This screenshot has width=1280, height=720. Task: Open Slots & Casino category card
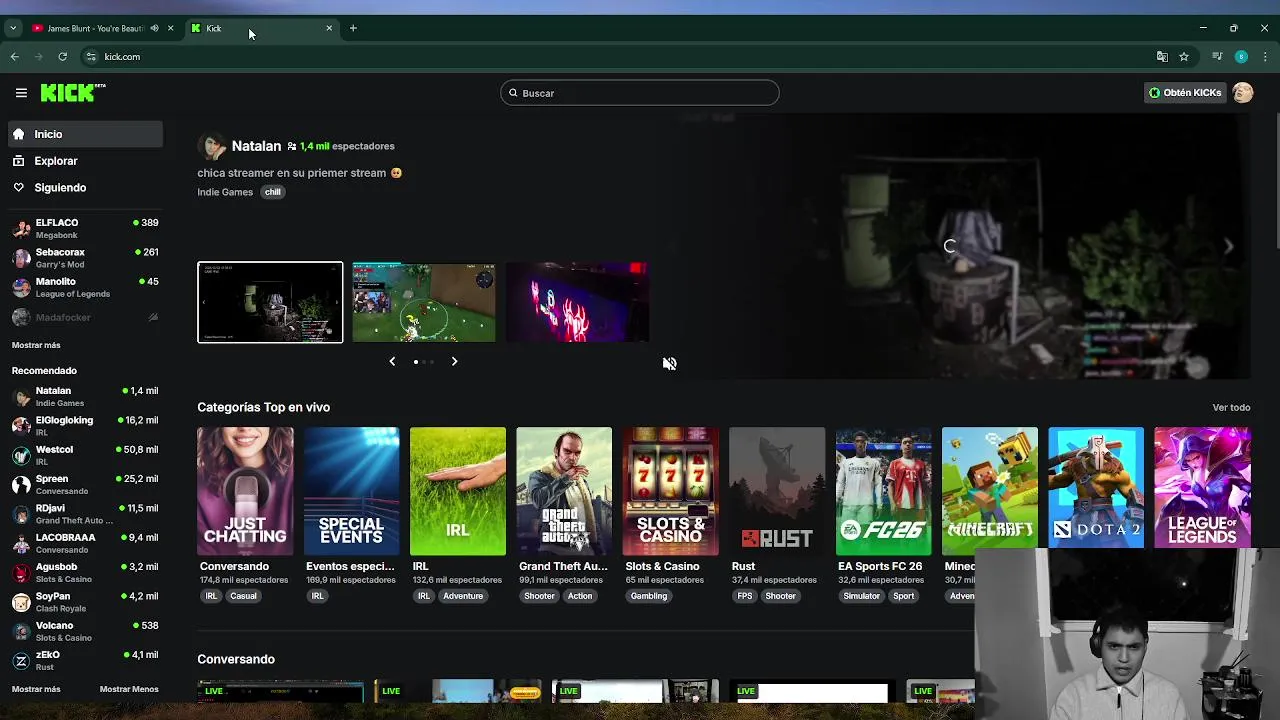671,491
